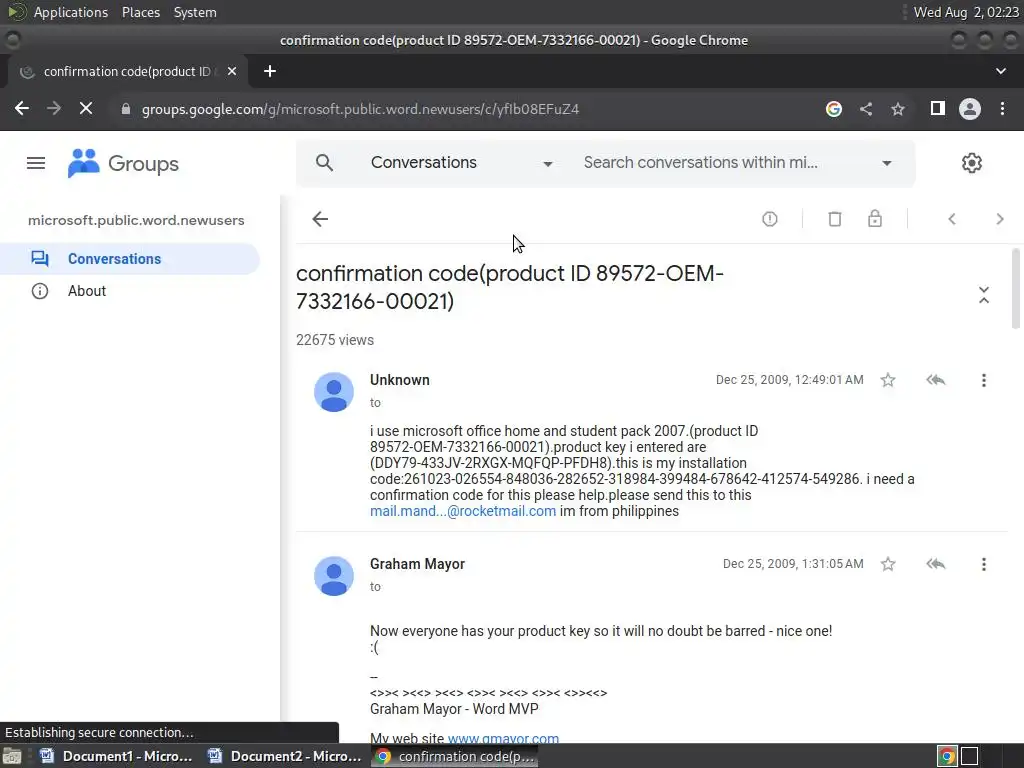Click the Unknown sender name
The width and height of the screenshot is (1024, 768).
coord(400,380)
